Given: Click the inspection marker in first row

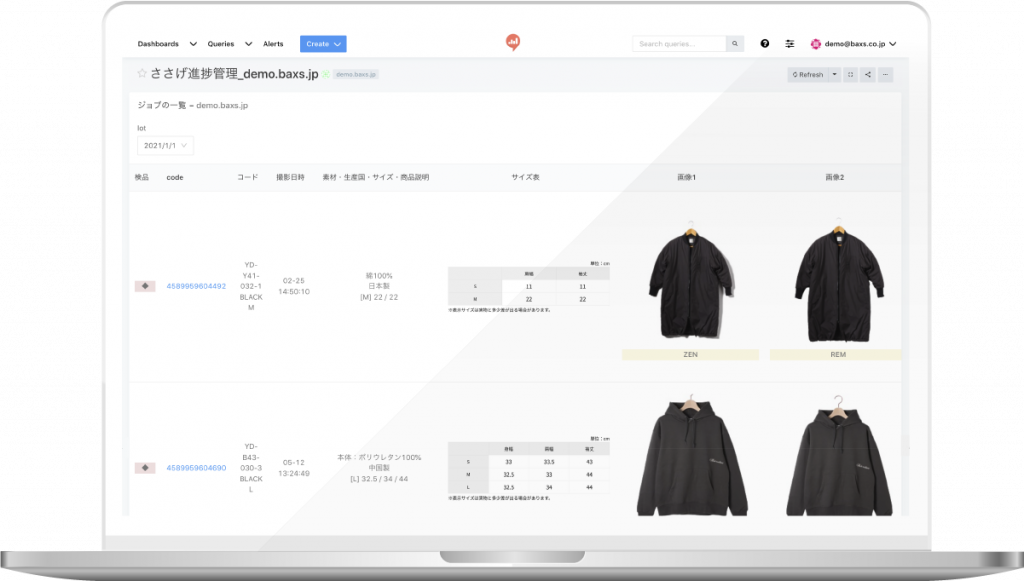Looking at the screenshot, I should [x=145, y=286].
